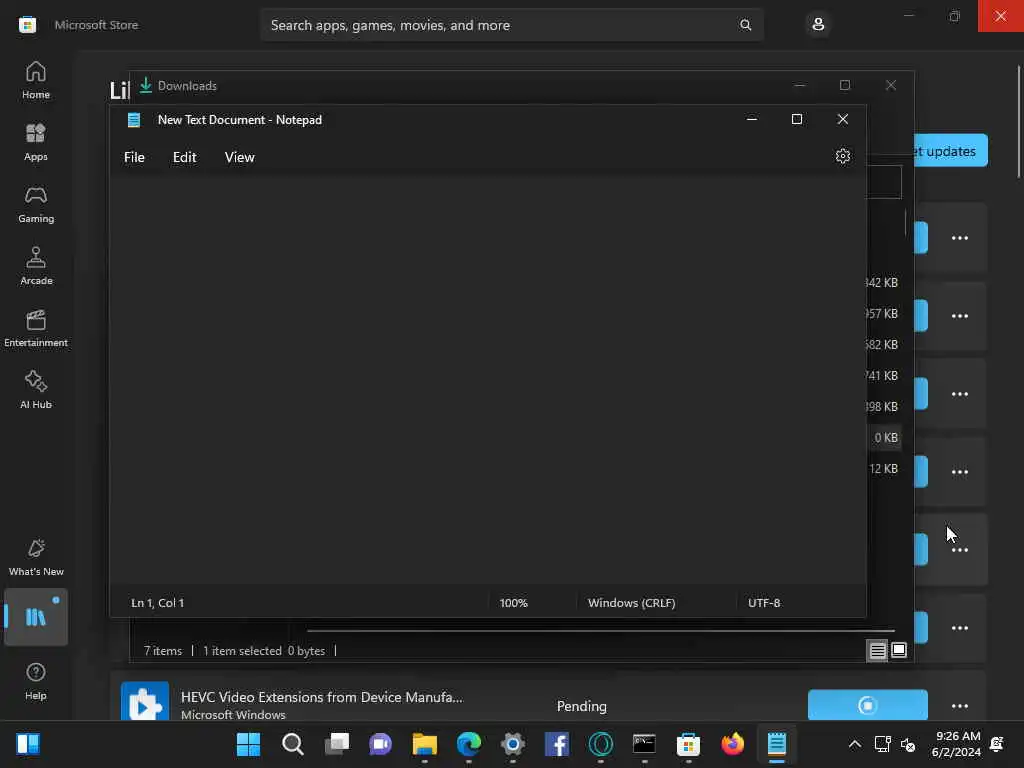Click the search magnifier icon in Store

745,25
